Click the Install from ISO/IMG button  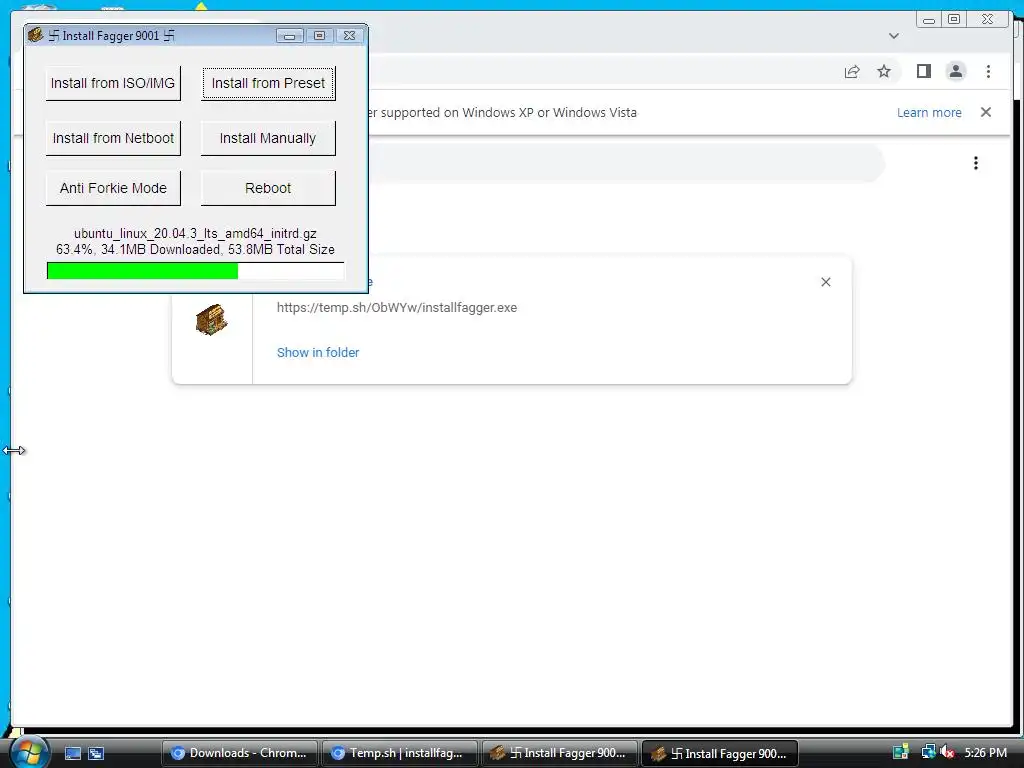point(113,83)
